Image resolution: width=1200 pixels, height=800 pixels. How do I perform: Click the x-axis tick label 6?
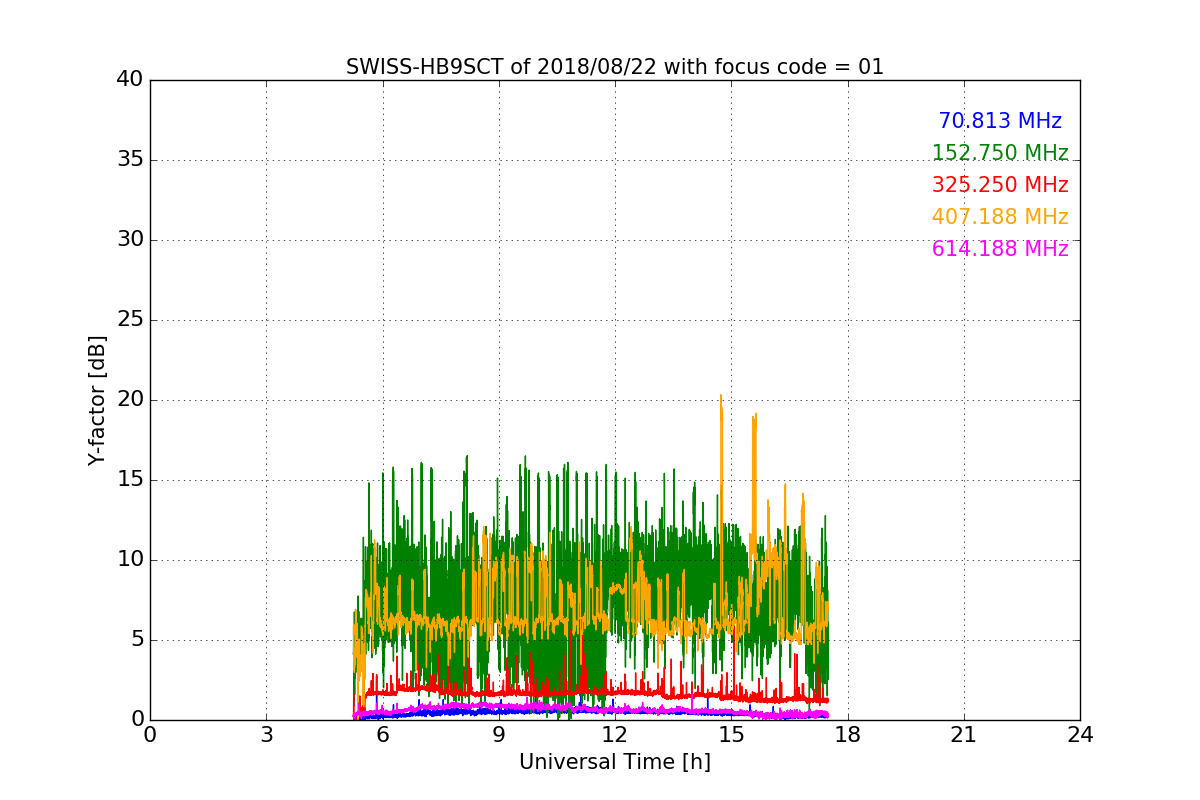[x=382, y=735]
